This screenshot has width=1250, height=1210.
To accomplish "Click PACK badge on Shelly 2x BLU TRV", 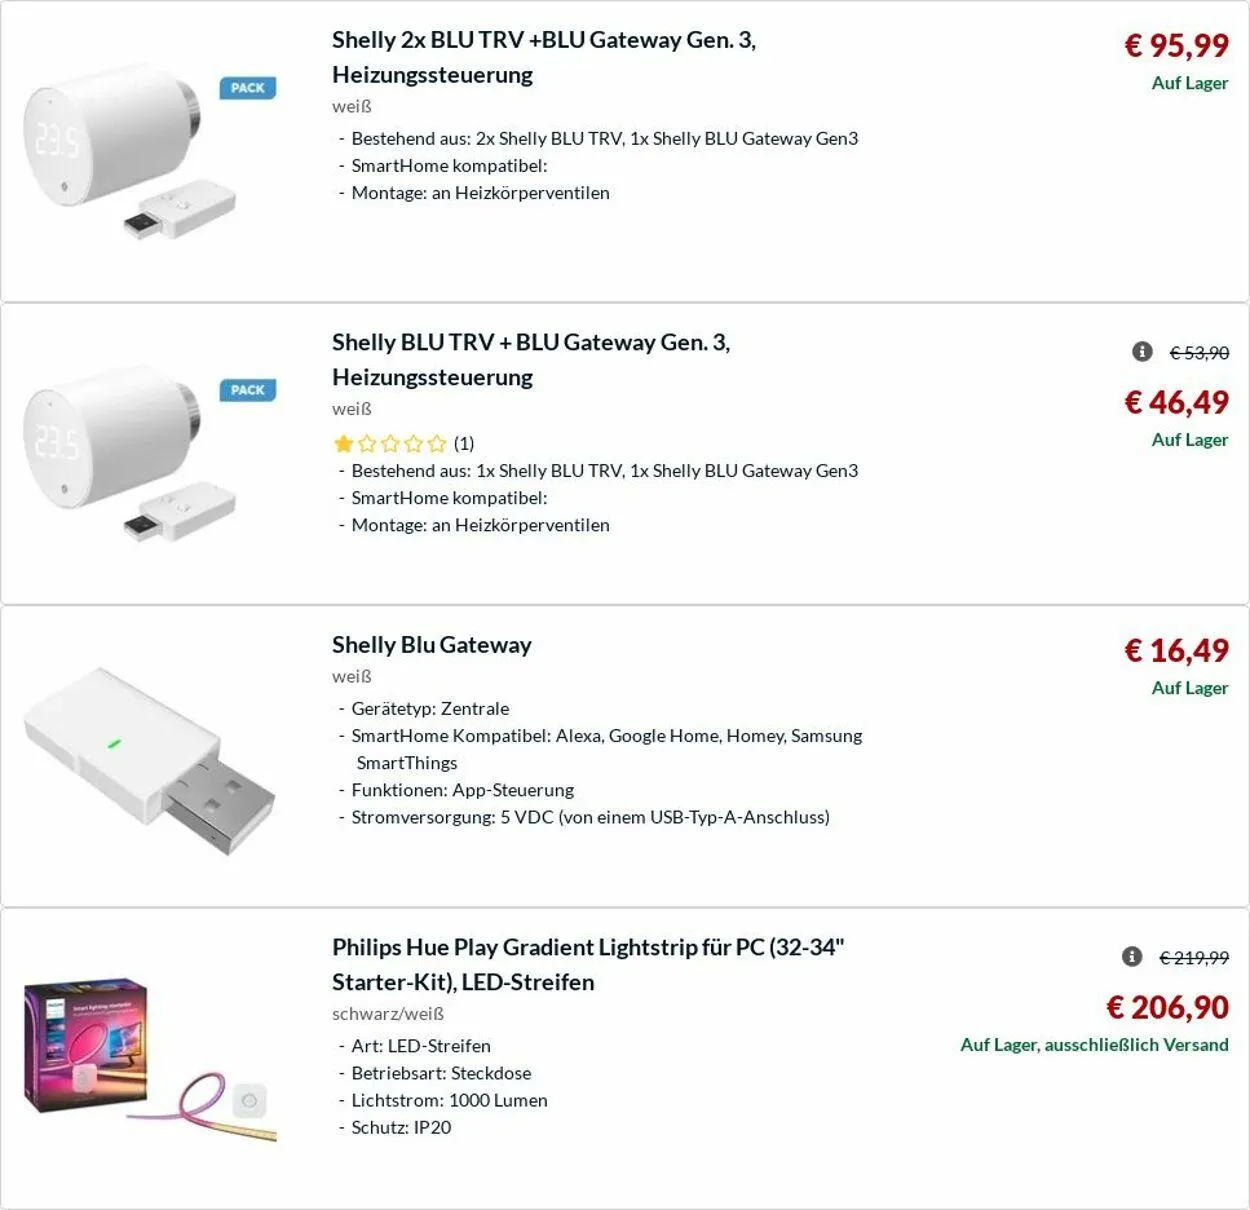I will pyautogui.click(x=247, y=88).
